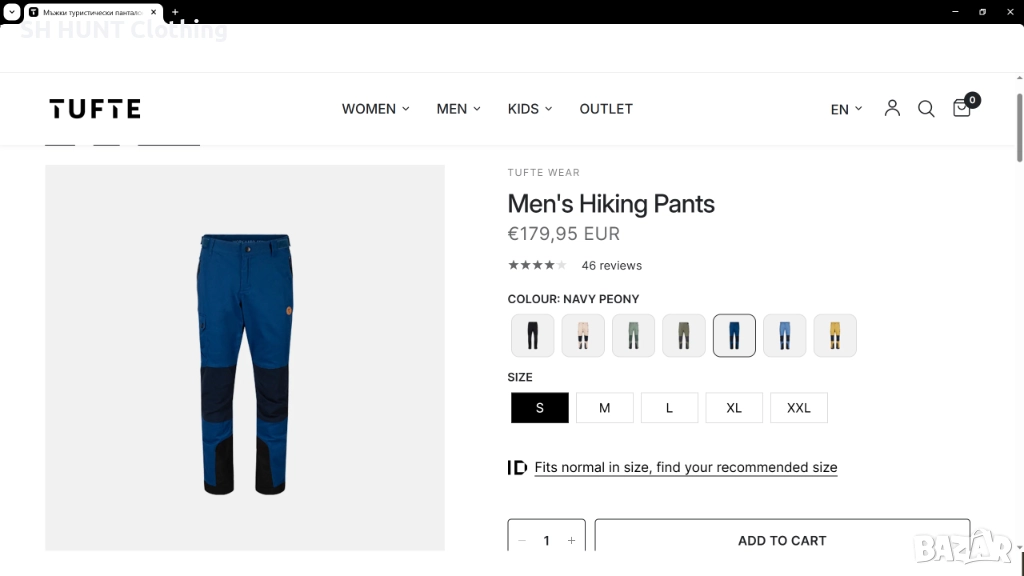Open the user account icon

point(892,108)
